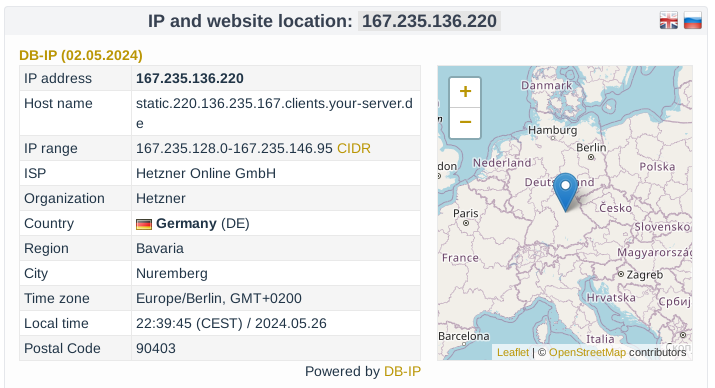This screenshot has width=715, height=388.
Task: Click the bold IP address value in table
Action: click(190, 78)
